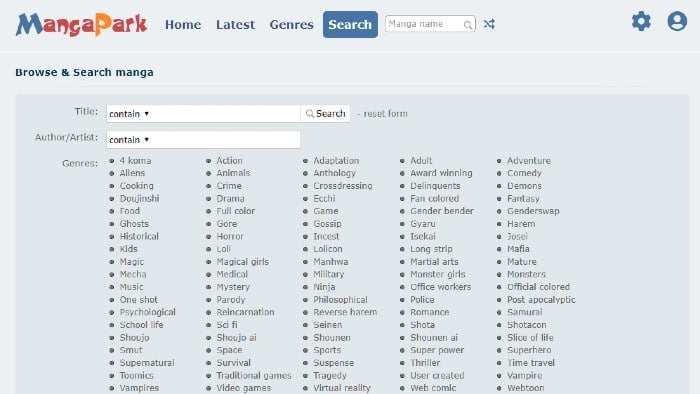Click the Manga name search field
The image size is (700, 394).
425,24
